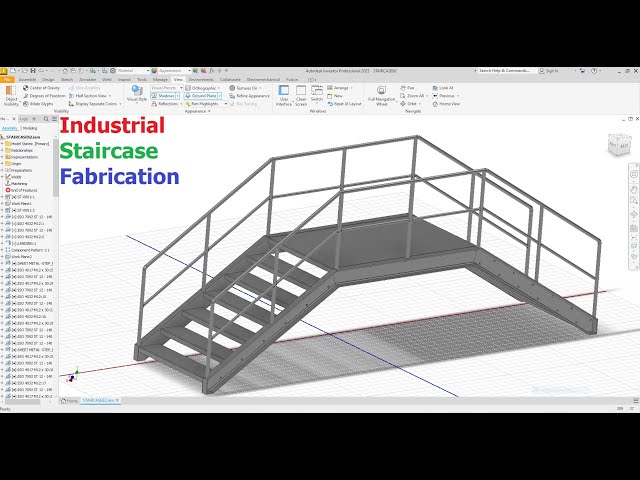Click the Object Visibility icon
Image resolution: width=640 pixels, height=480 pixels.
click(x=11, y=91)
